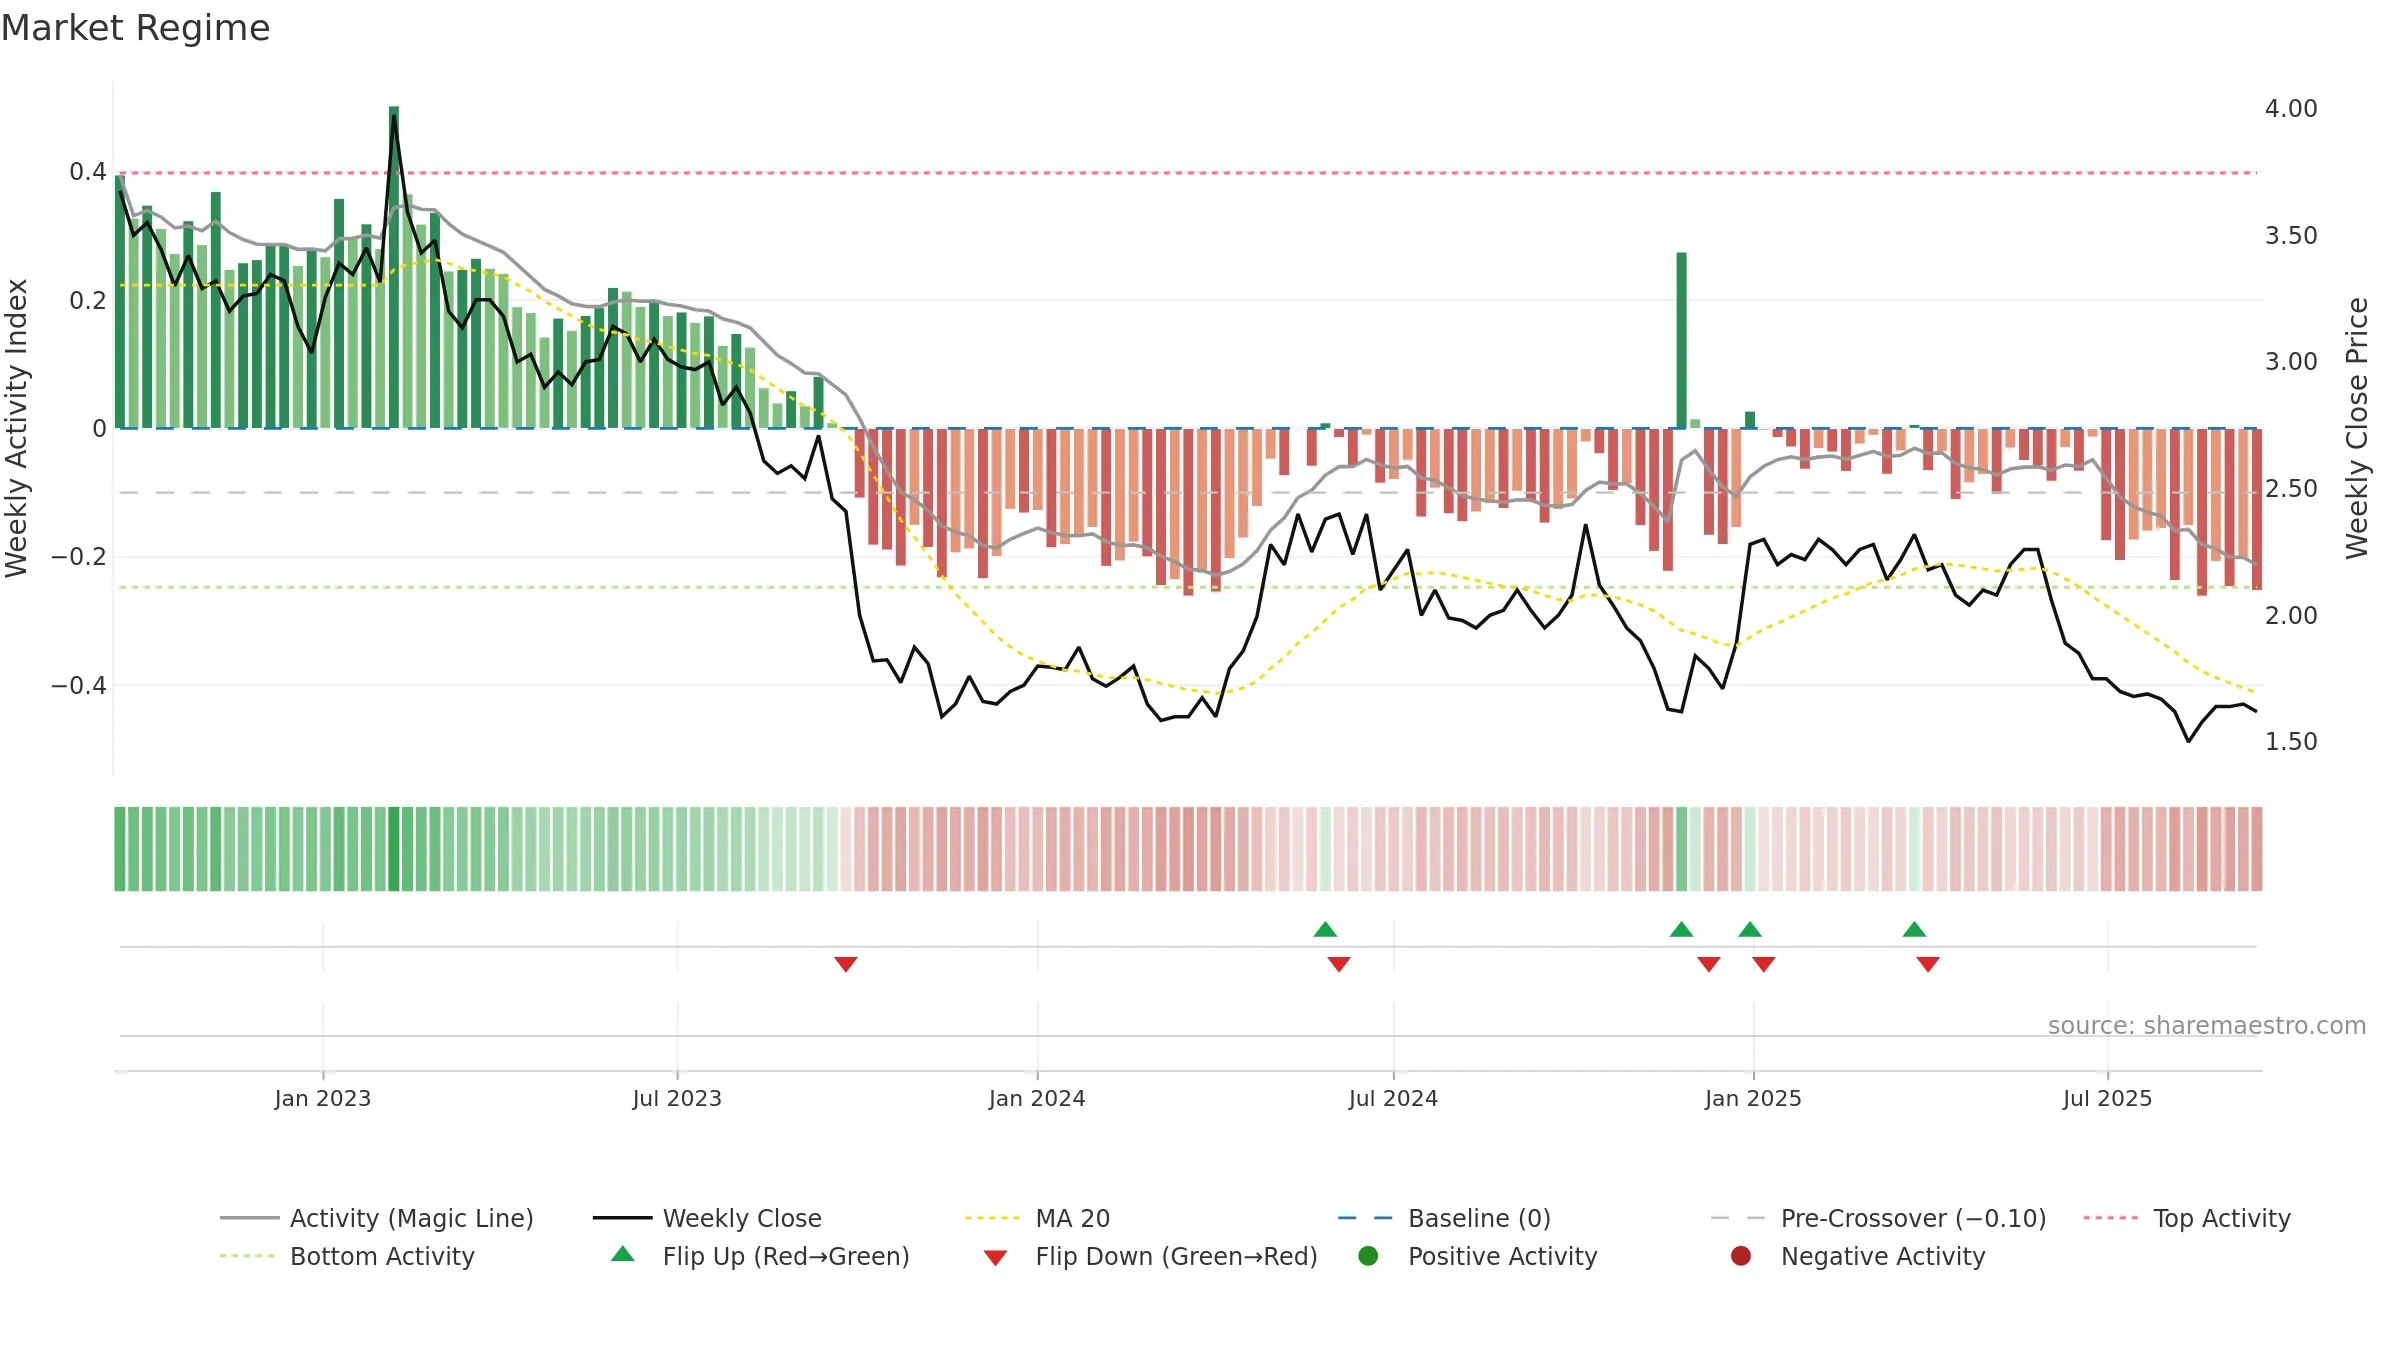Click the Weekly Activity Index axis title
Screen dimensions: 2400x1350
click(x=17, y=428)
